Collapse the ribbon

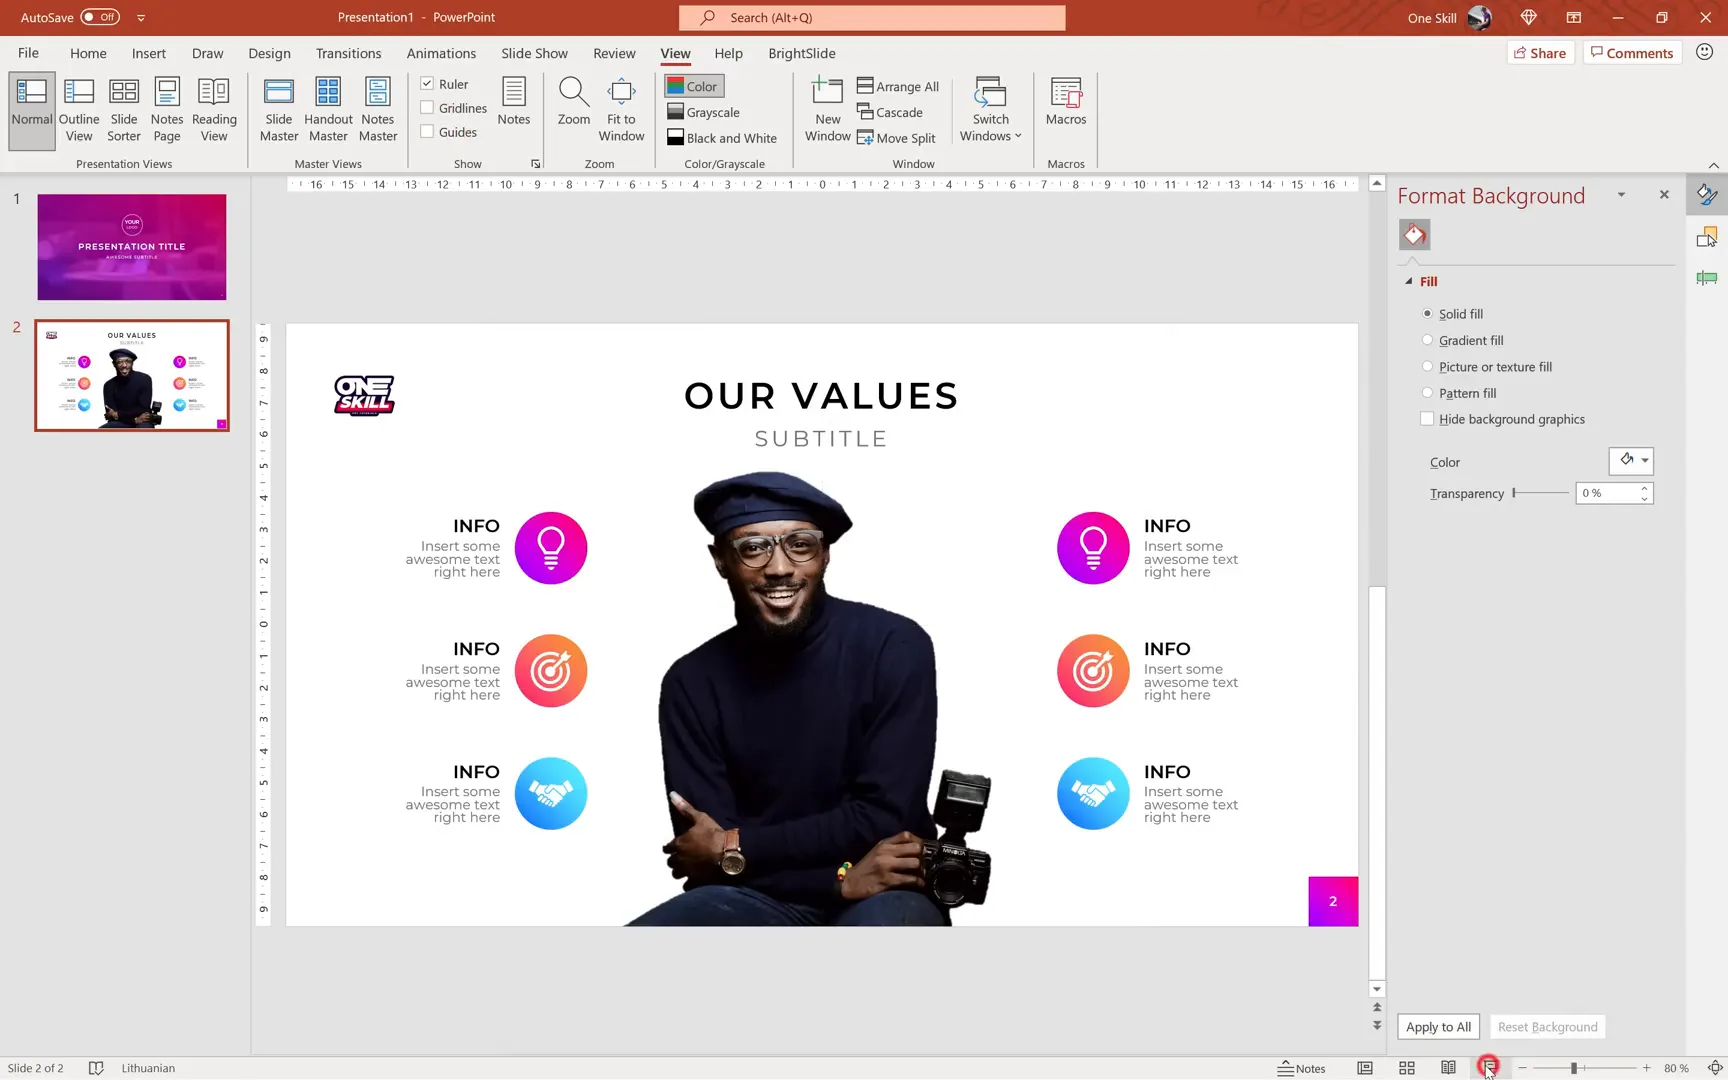pyautogui.click(x=1713, y=165)
